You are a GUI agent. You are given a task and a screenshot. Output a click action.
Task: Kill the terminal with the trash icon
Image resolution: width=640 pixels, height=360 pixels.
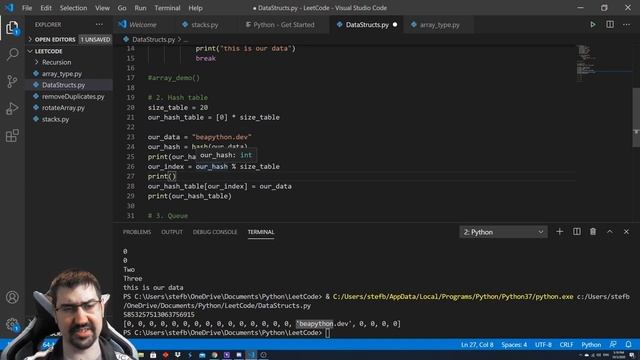tap(593, 232)
